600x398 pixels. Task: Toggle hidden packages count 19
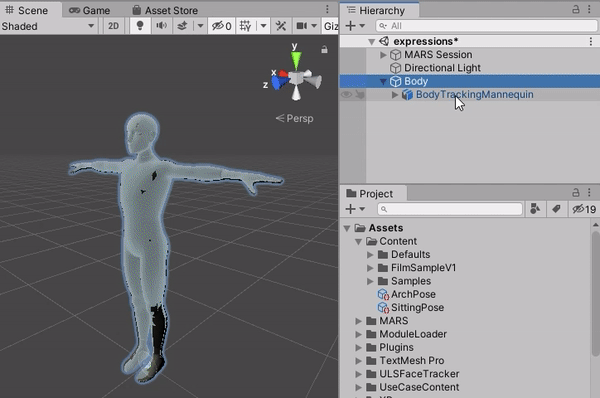tap(584, 209)
